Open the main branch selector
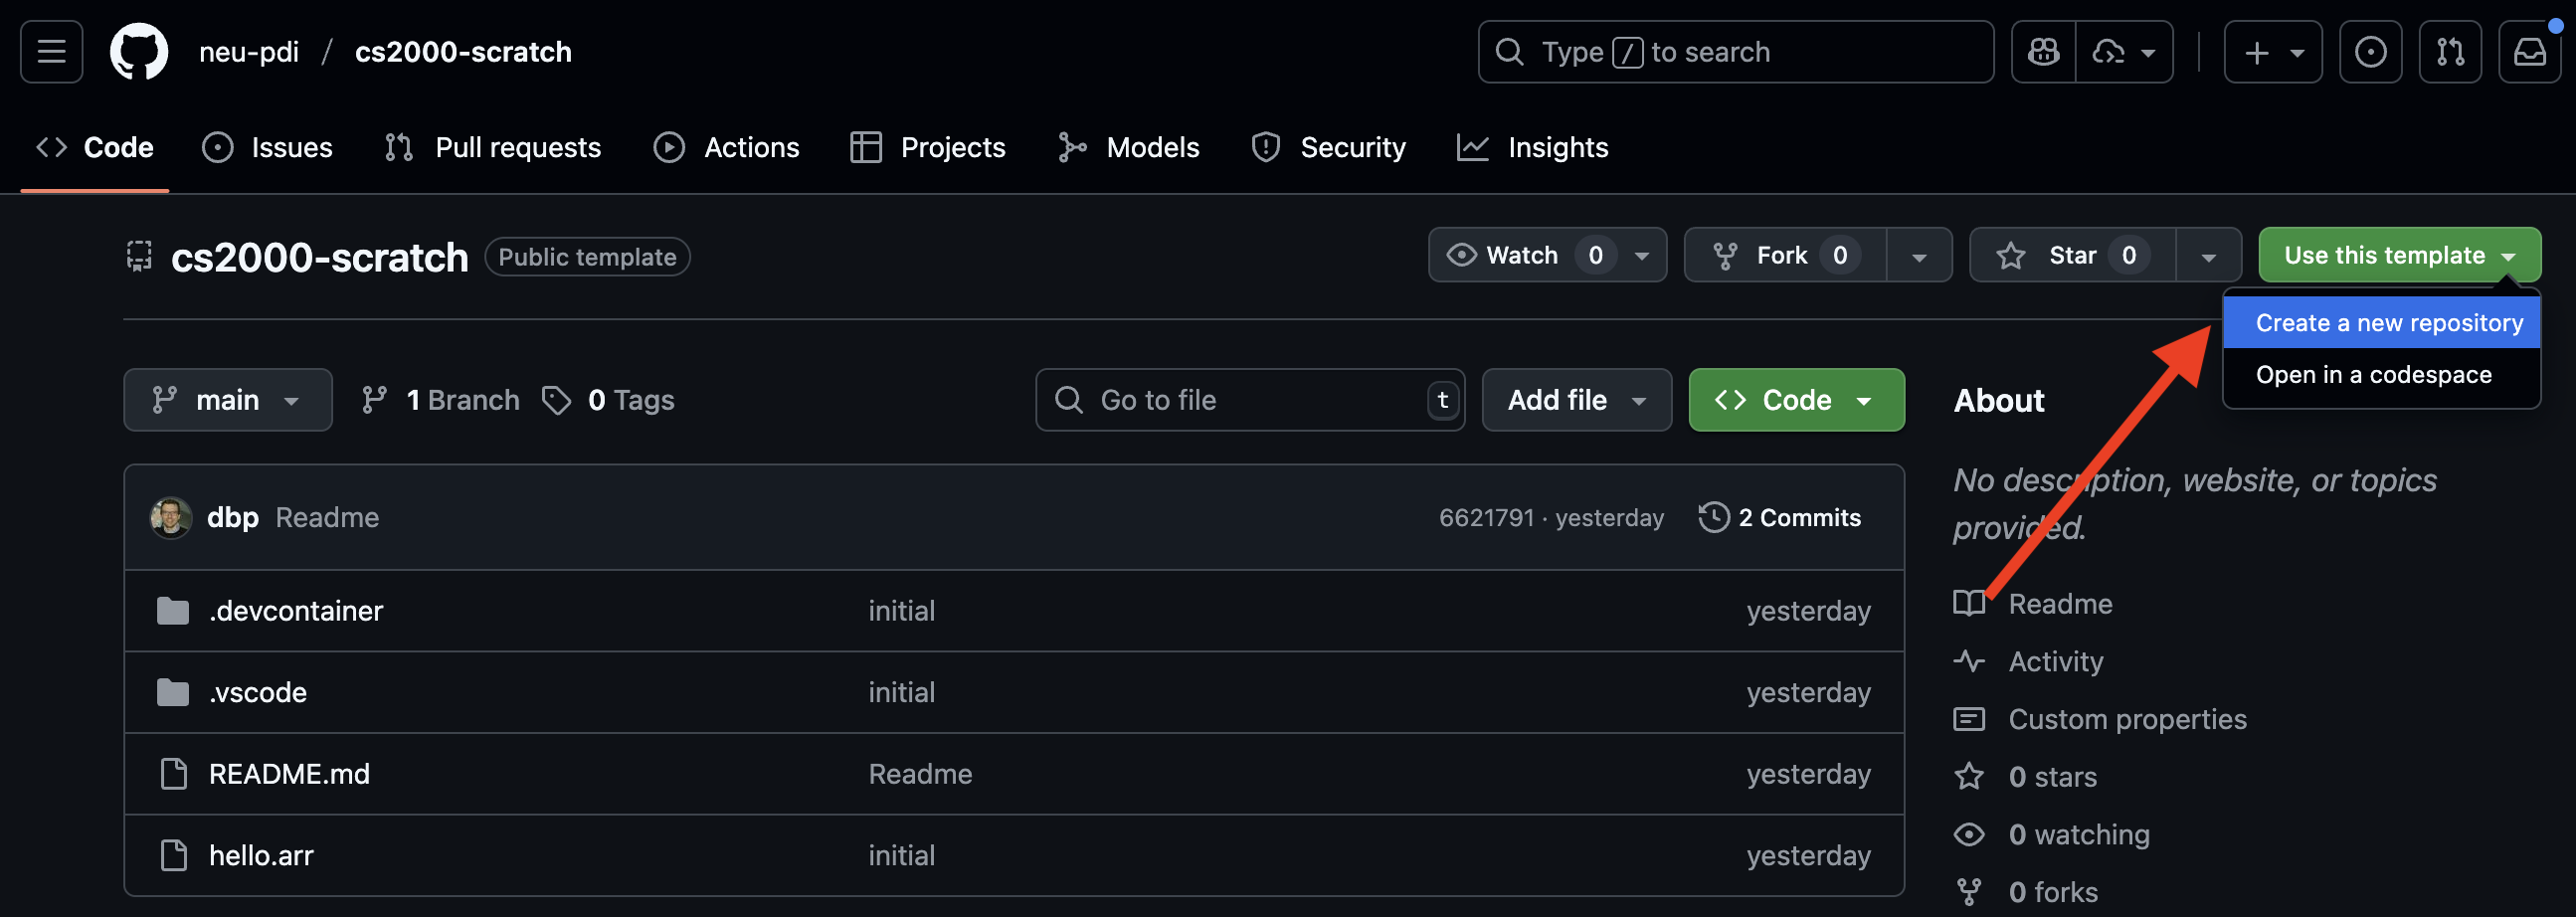Image resolution: width=2576 pixels, height=917 pixels. pos(228,400)
